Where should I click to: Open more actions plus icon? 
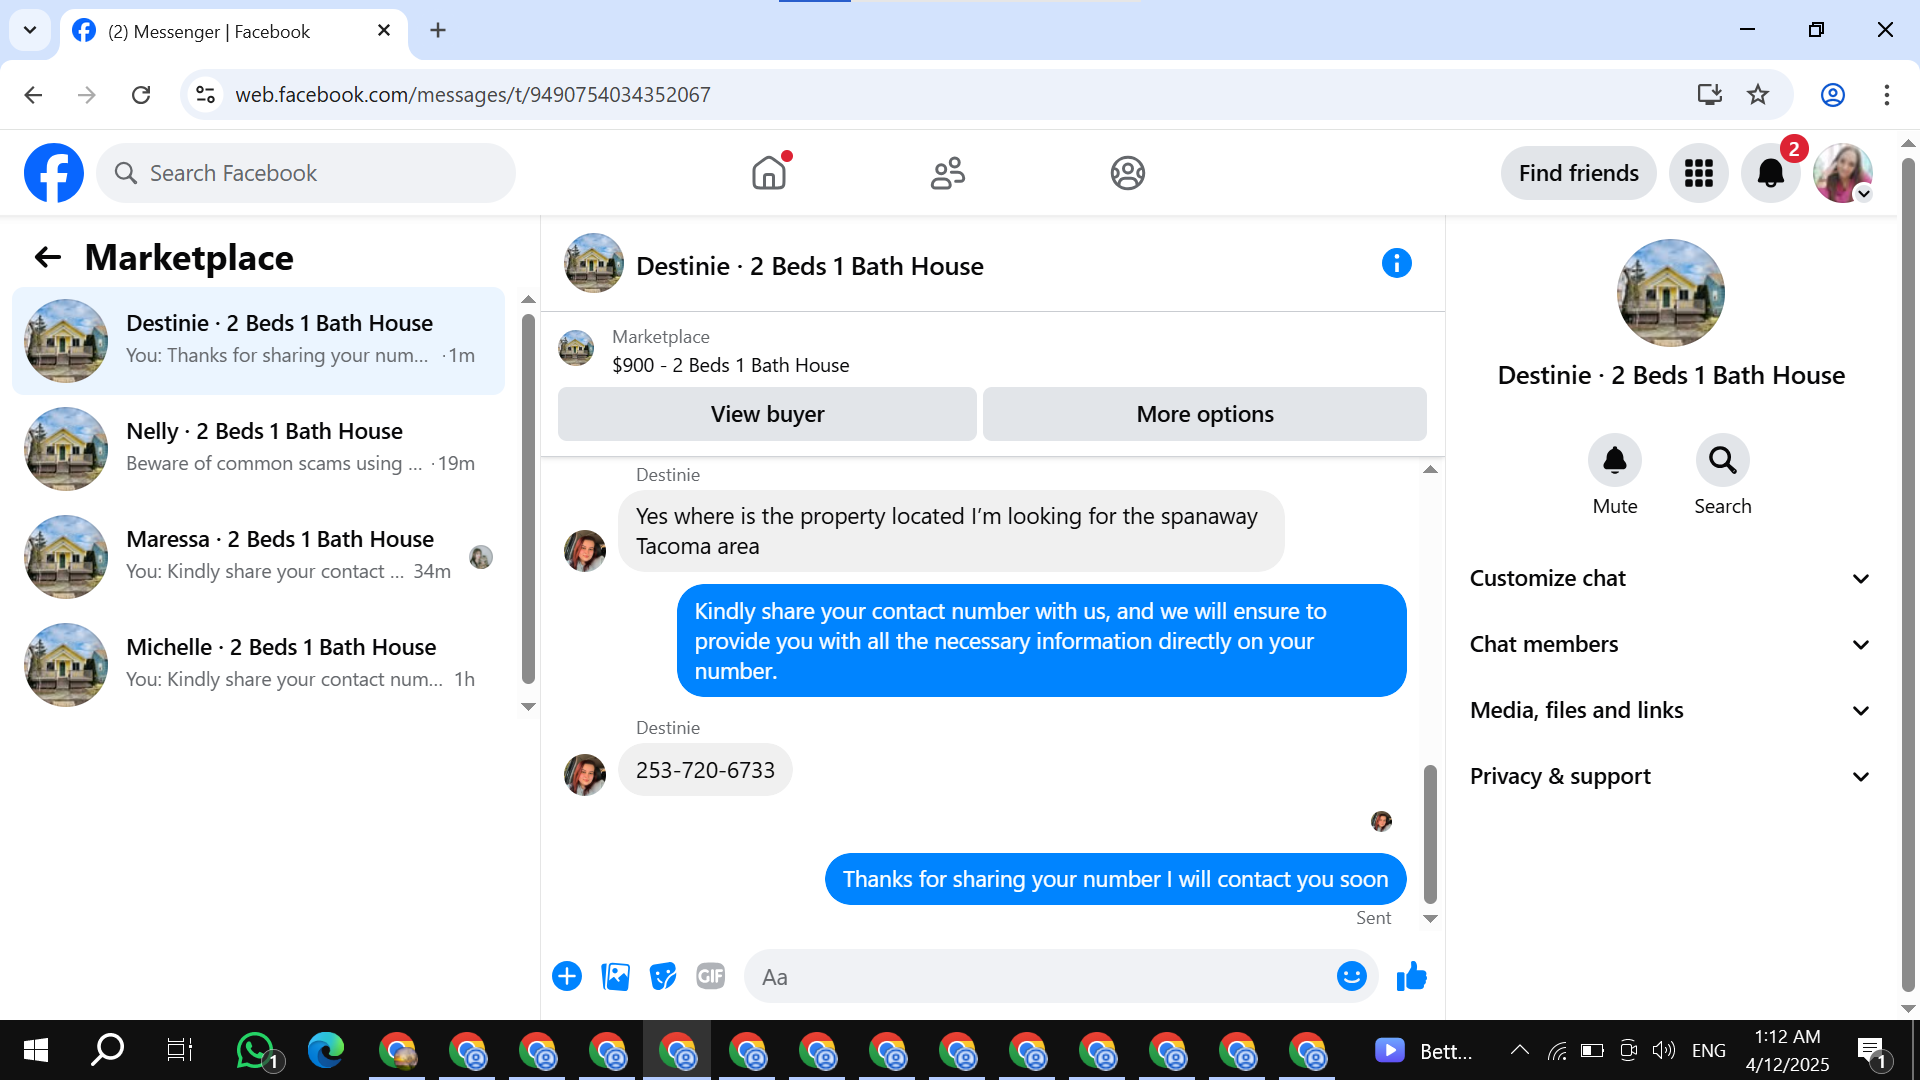[x=567, y=976]
